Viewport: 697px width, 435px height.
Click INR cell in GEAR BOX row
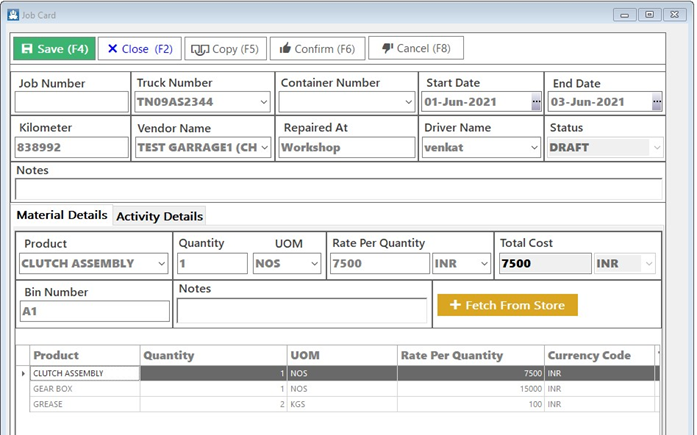pyautogui.click(x=599, y=389)
